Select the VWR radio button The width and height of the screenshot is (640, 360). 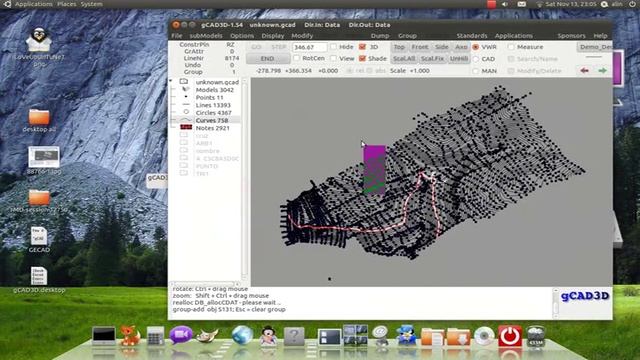click(476, 47)
